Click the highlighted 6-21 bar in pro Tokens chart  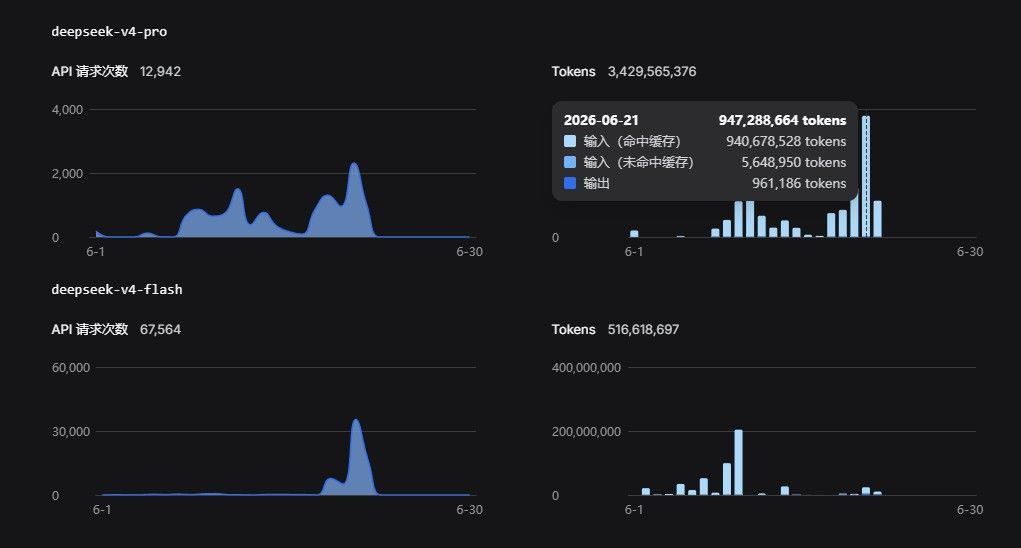(x=866, y=176)
